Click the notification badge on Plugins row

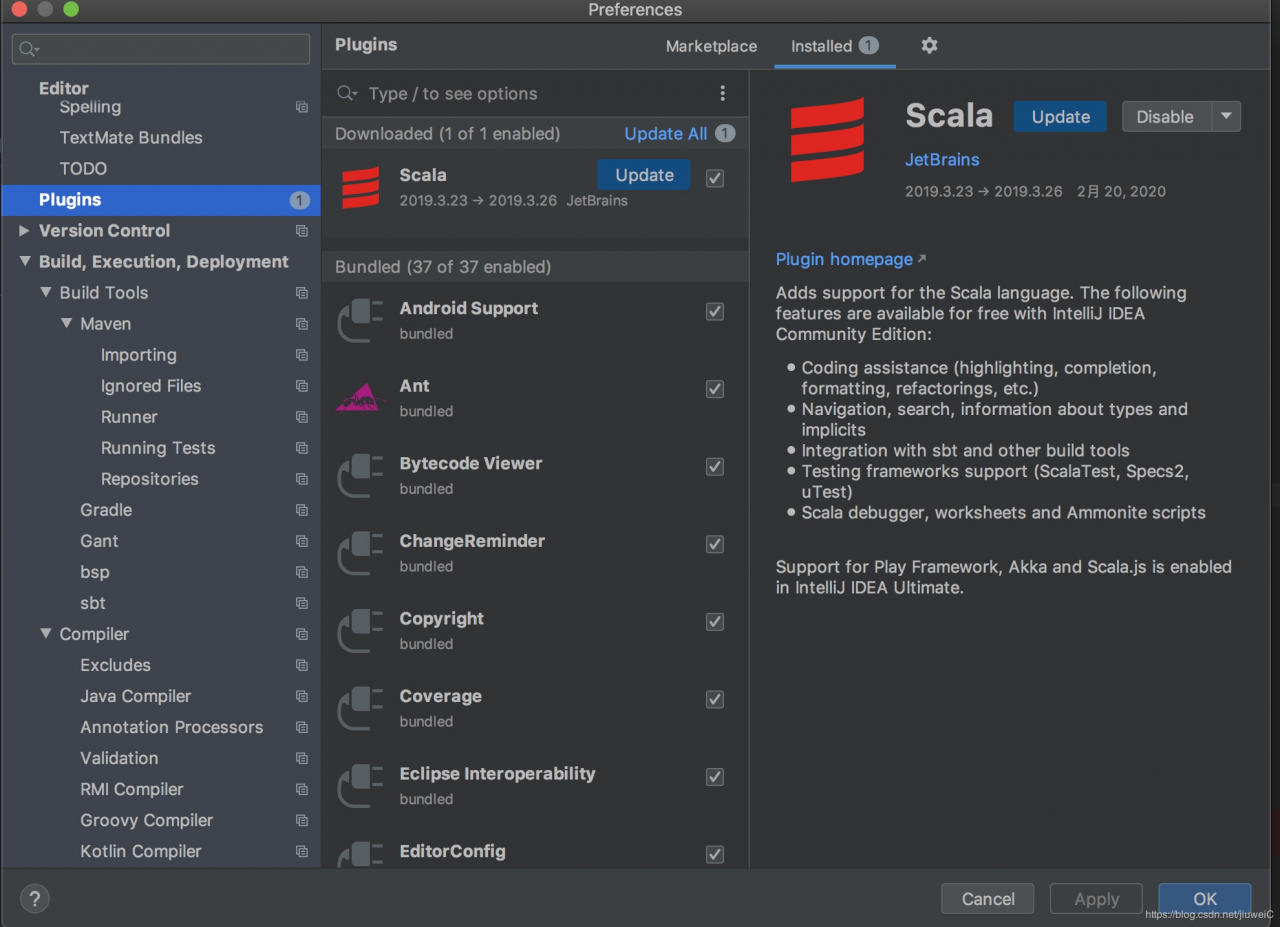(x=299, y=200)
